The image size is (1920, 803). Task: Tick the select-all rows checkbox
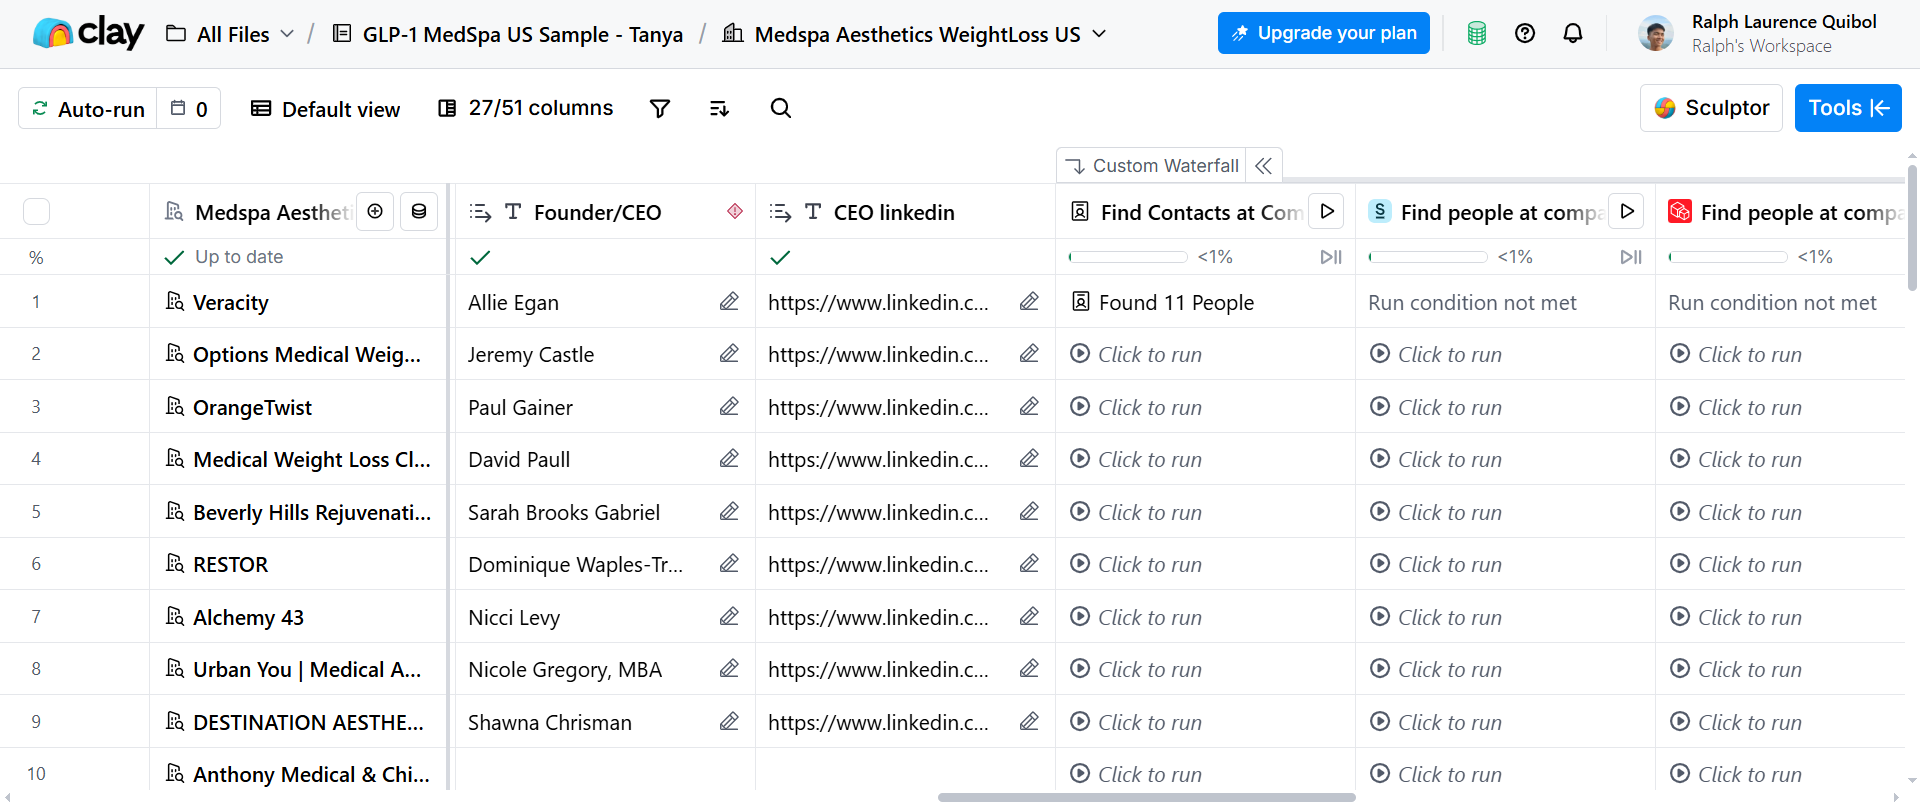click(36, 211)
